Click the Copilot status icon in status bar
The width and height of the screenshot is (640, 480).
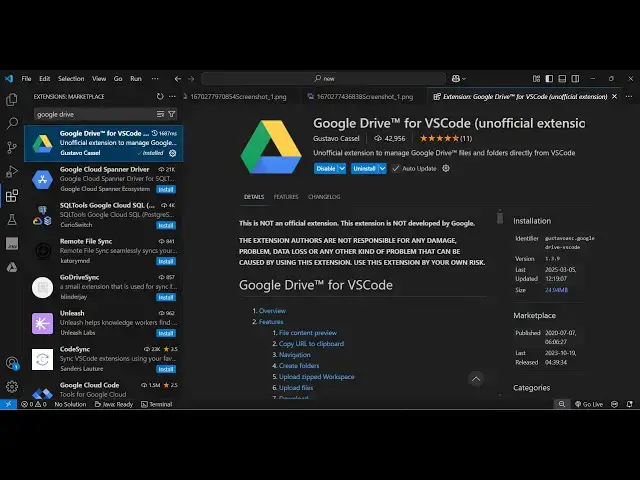tap(614, 404)
